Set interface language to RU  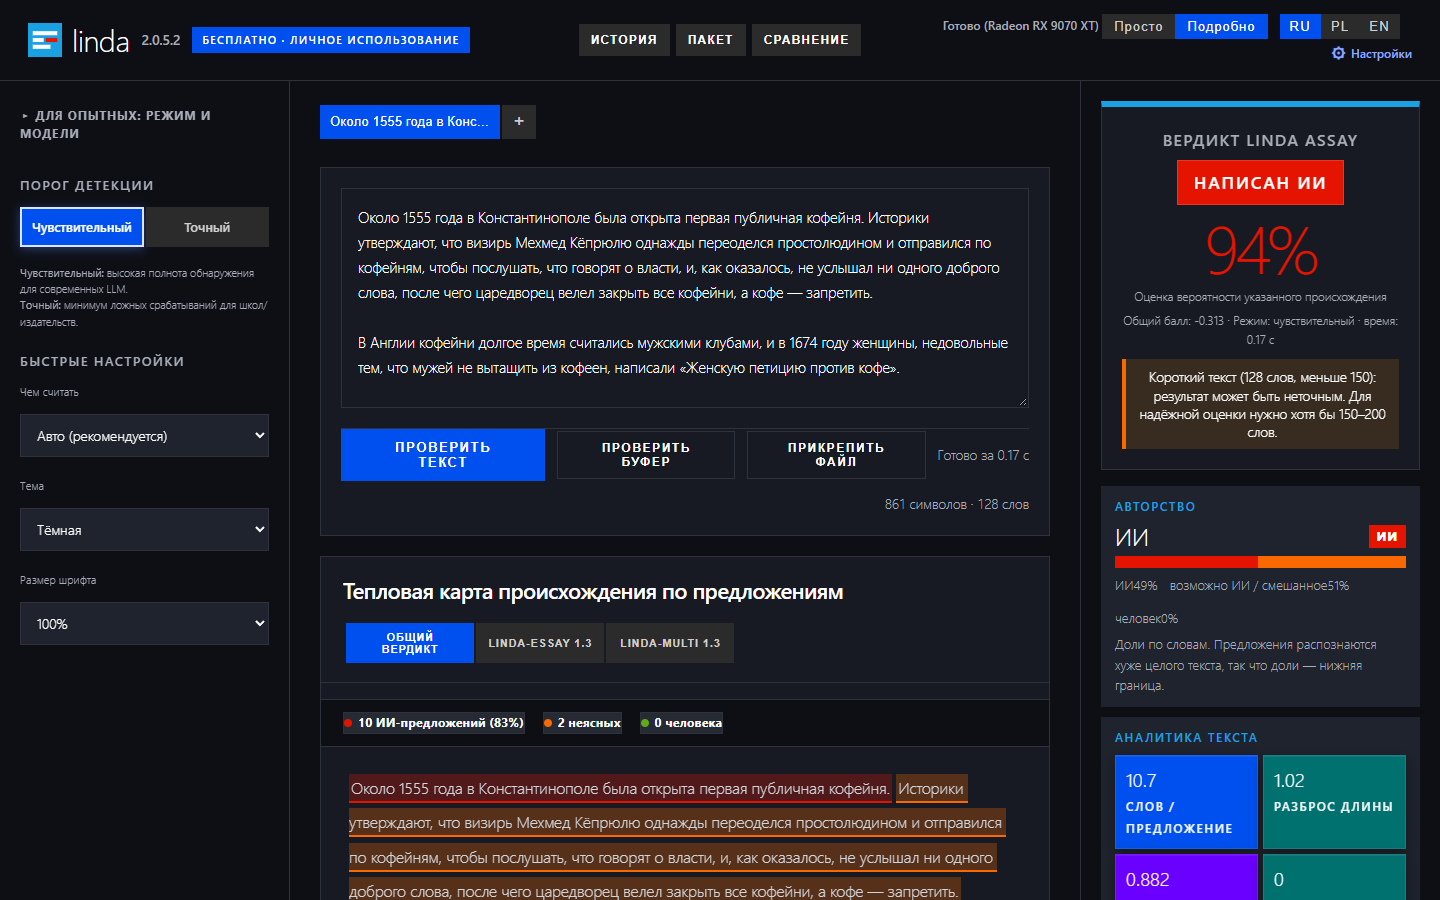click(1300, 26)
